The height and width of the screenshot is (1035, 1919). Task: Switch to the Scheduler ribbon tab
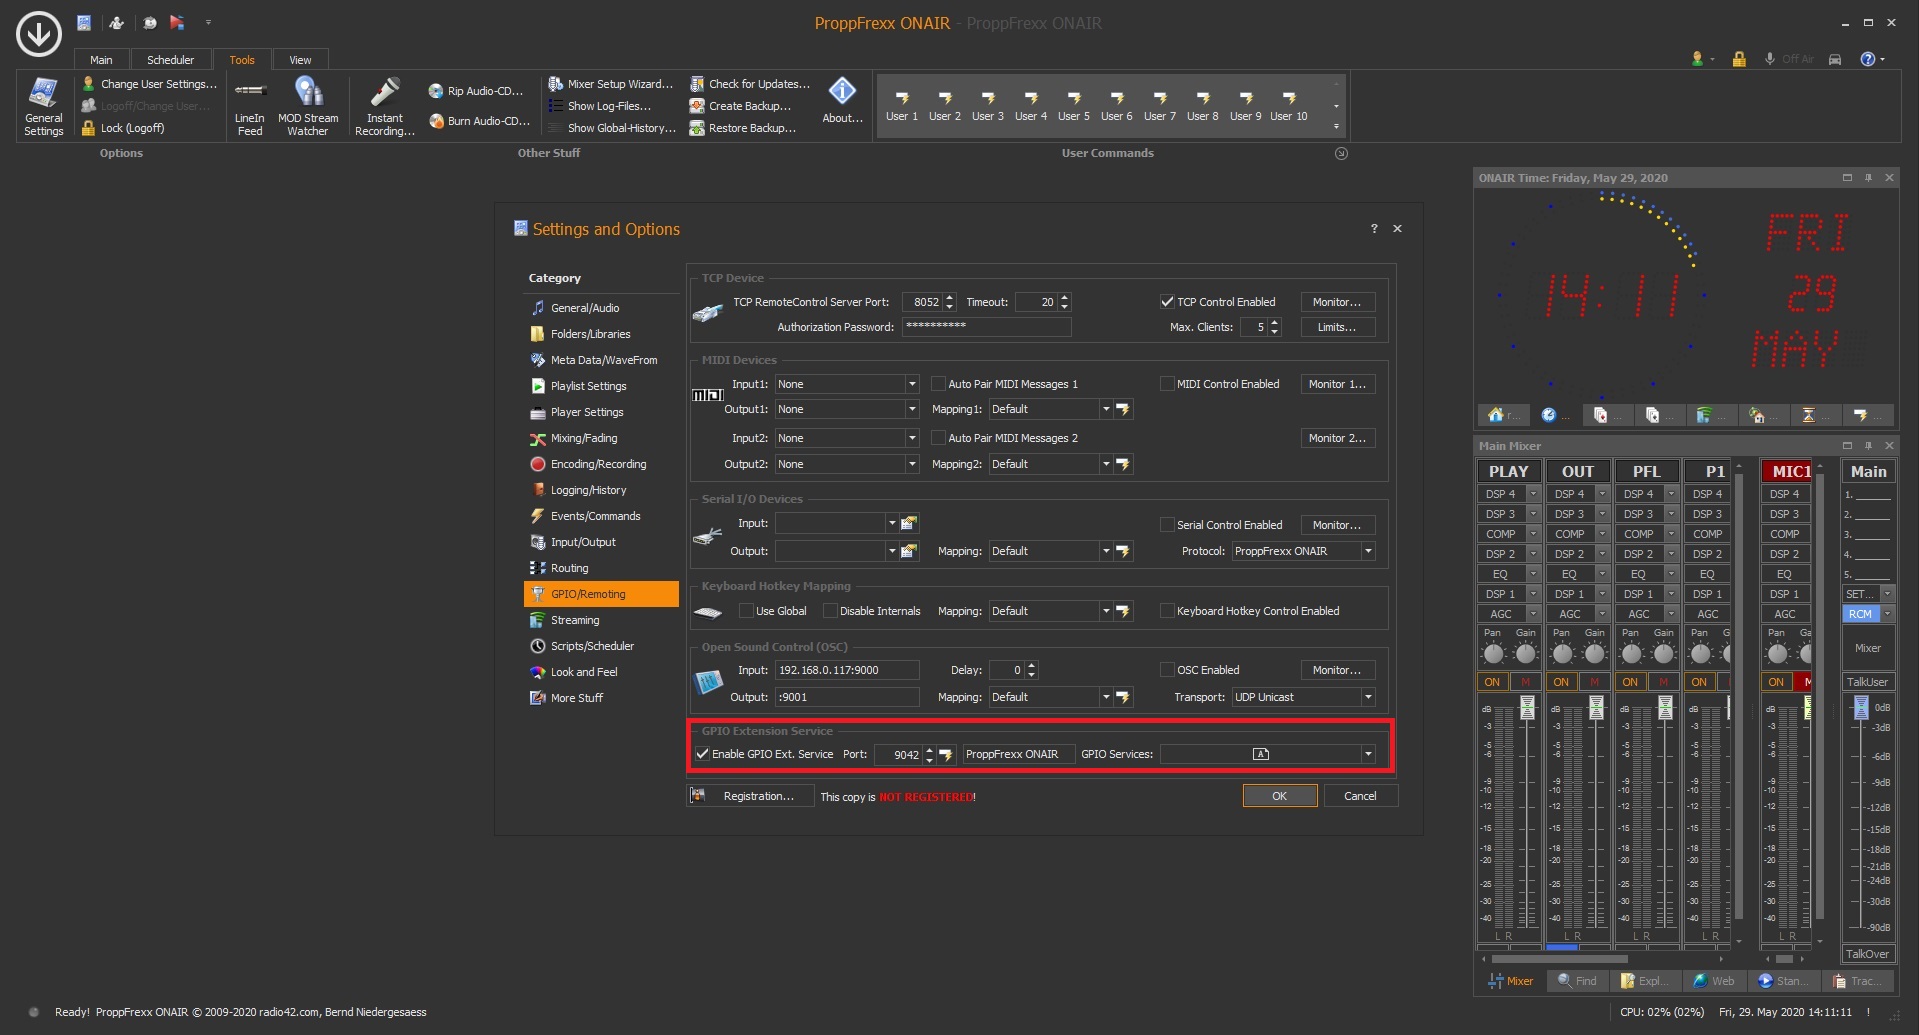click(170, 60)
